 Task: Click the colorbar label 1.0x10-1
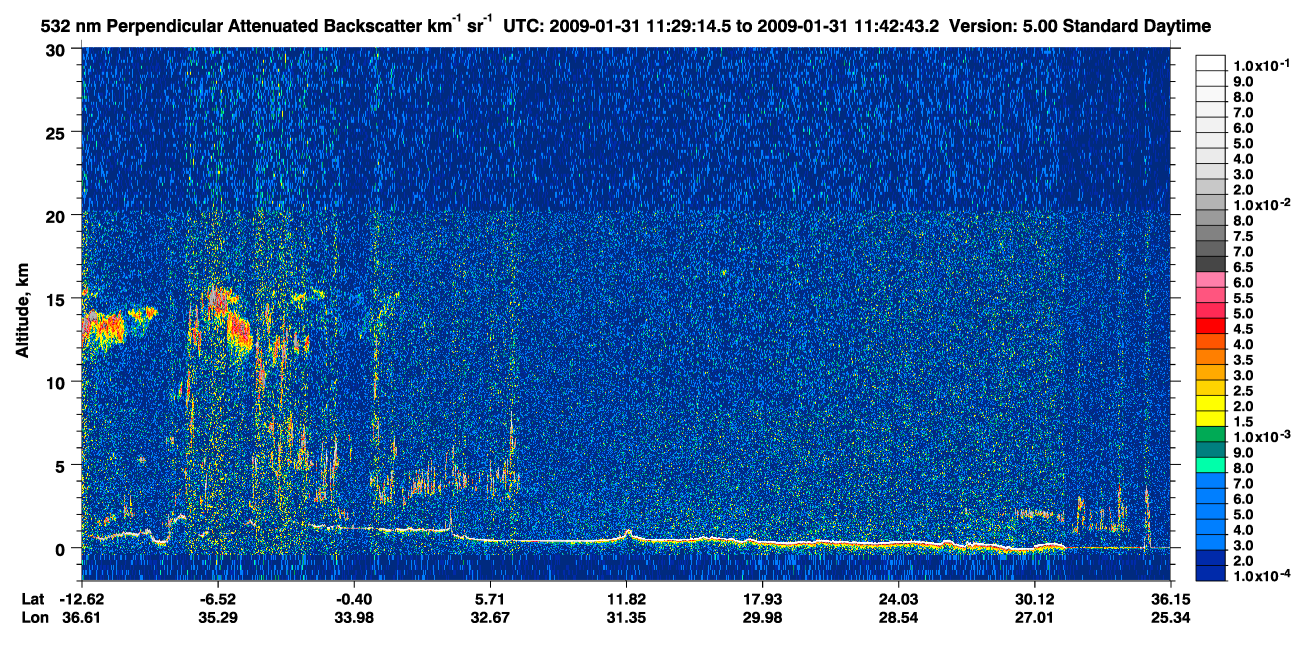pos(1262,64)
